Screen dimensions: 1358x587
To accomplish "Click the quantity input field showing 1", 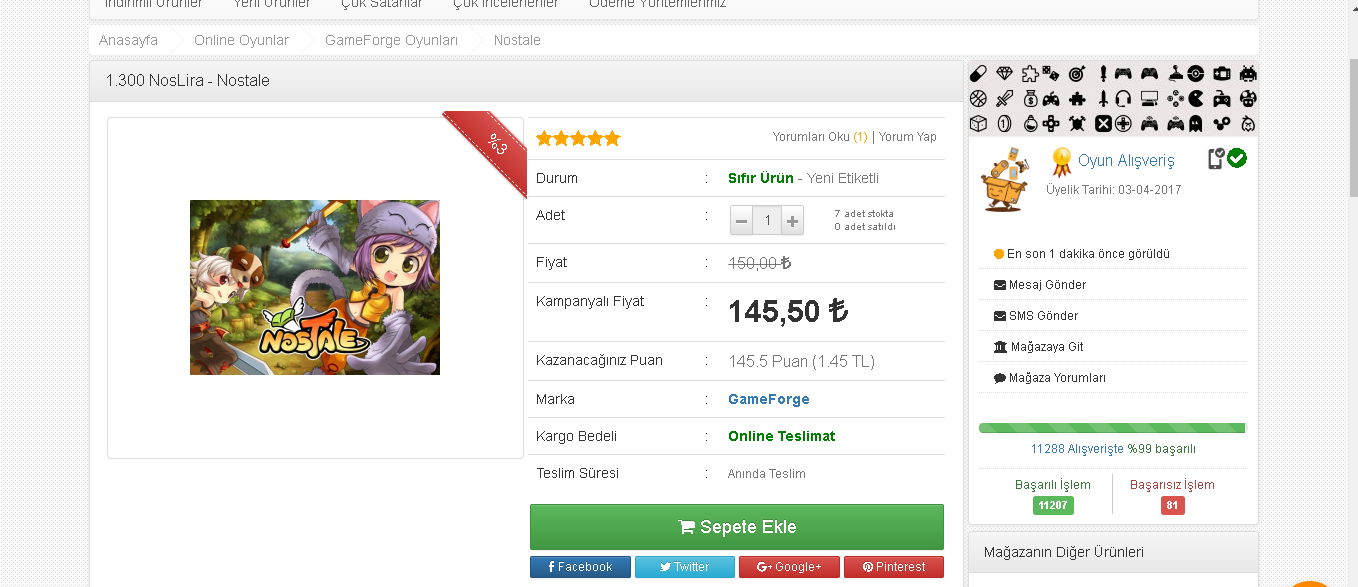I will click(767, 220).
